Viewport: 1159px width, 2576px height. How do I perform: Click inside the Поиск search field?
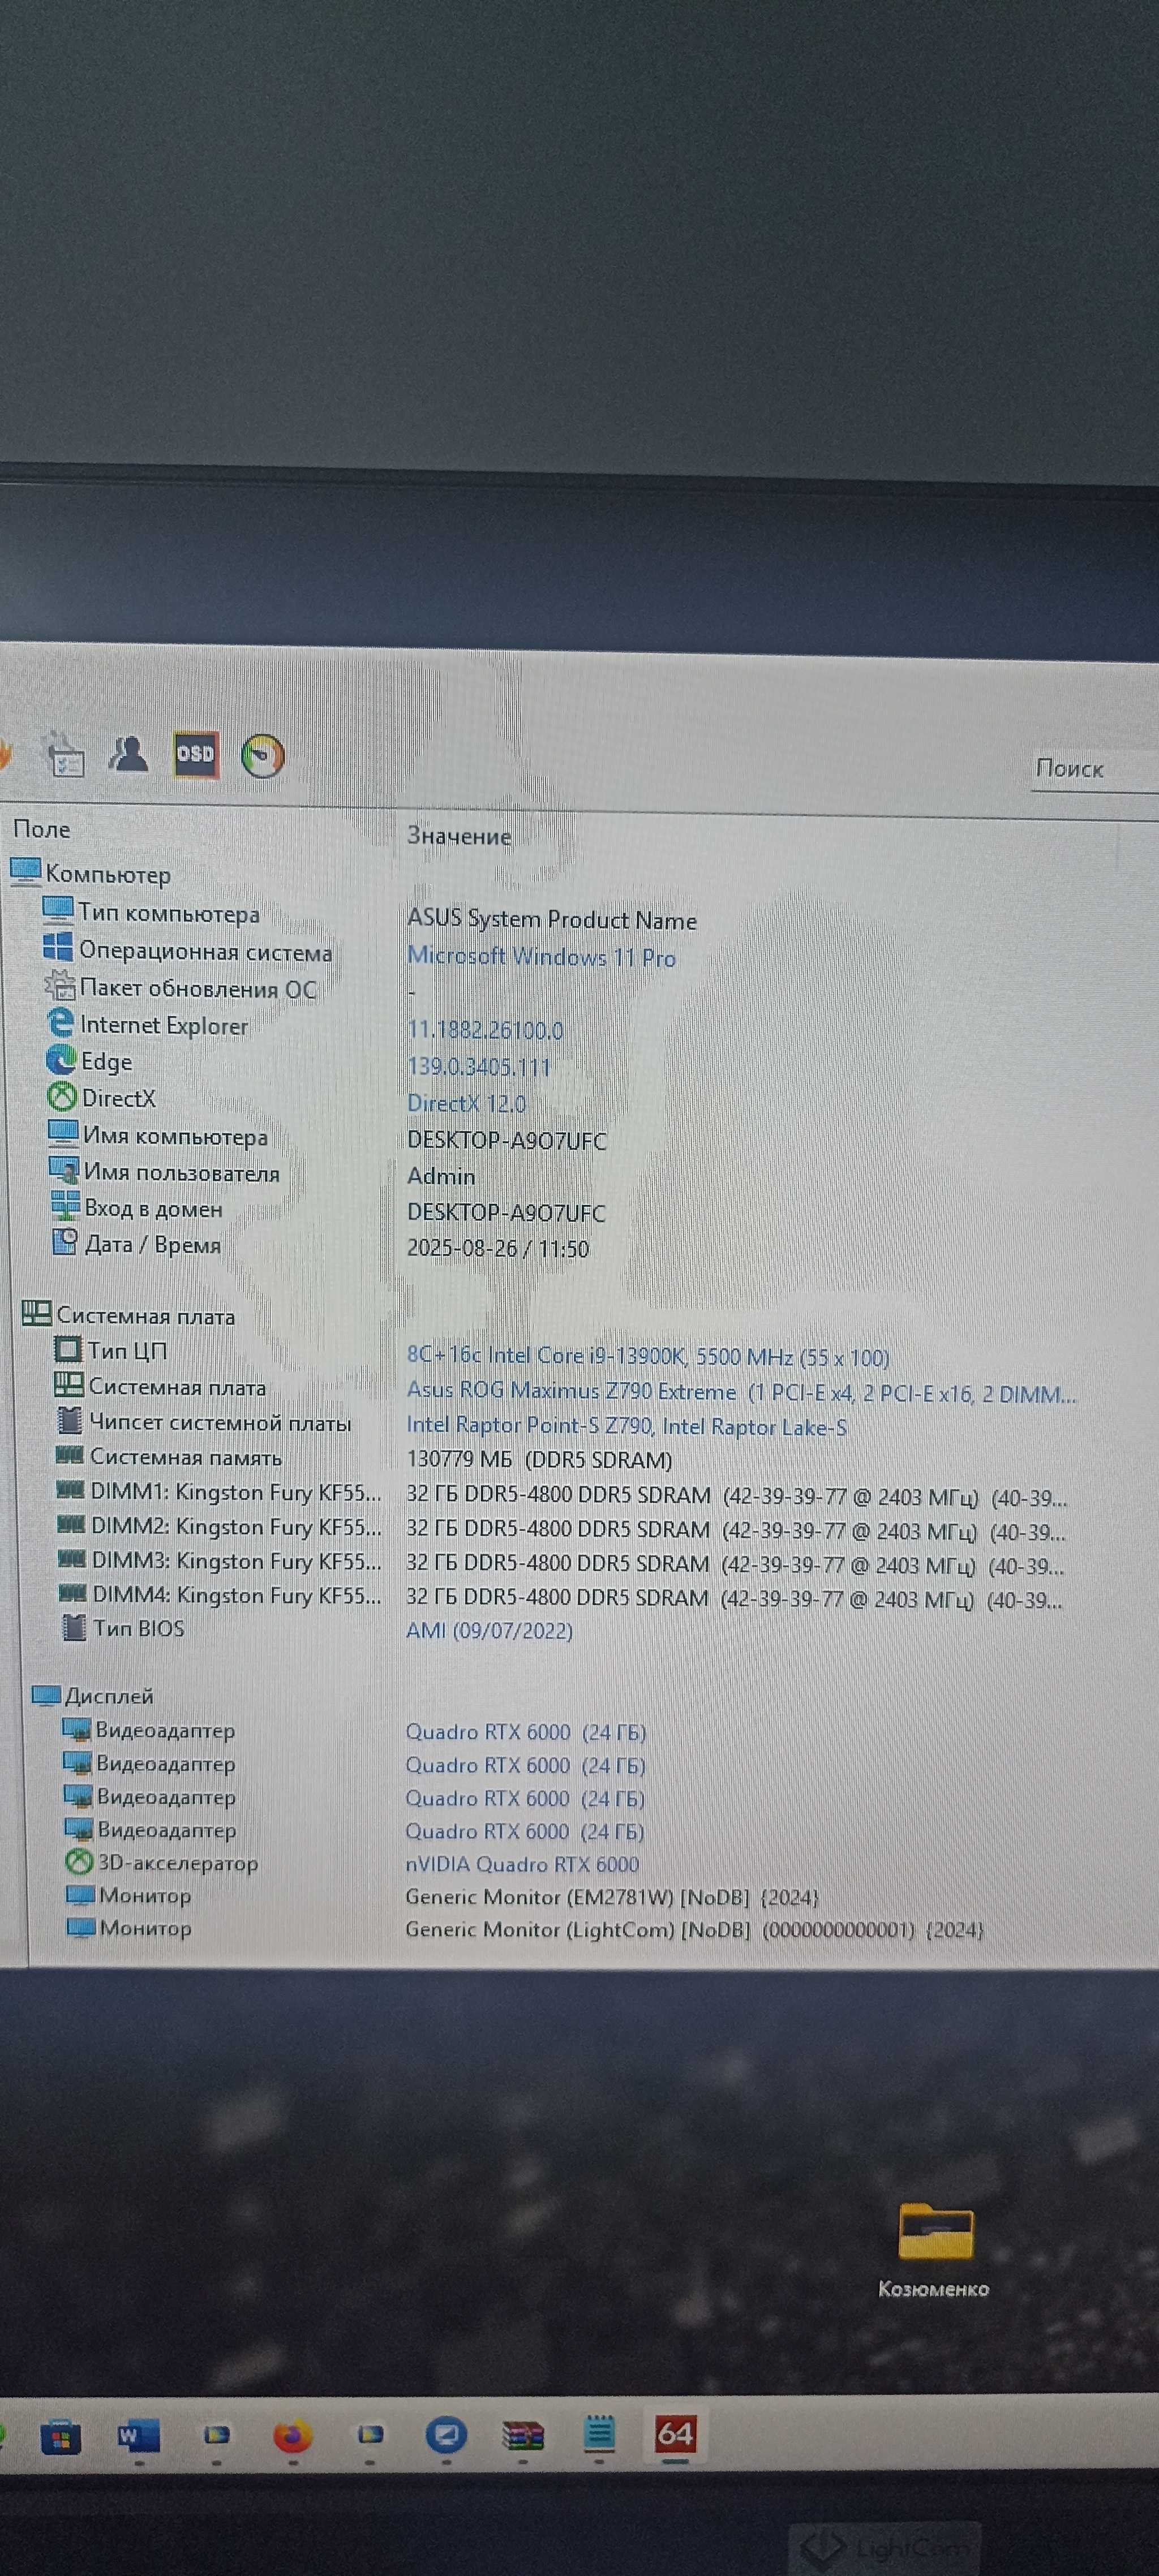coord(1090,769)
